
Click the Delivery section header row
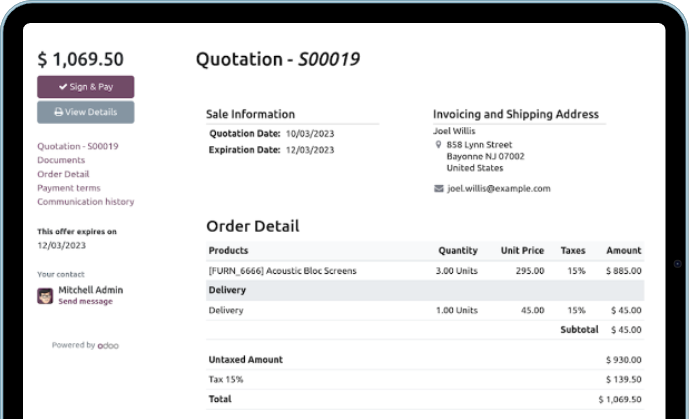point(425,290)
